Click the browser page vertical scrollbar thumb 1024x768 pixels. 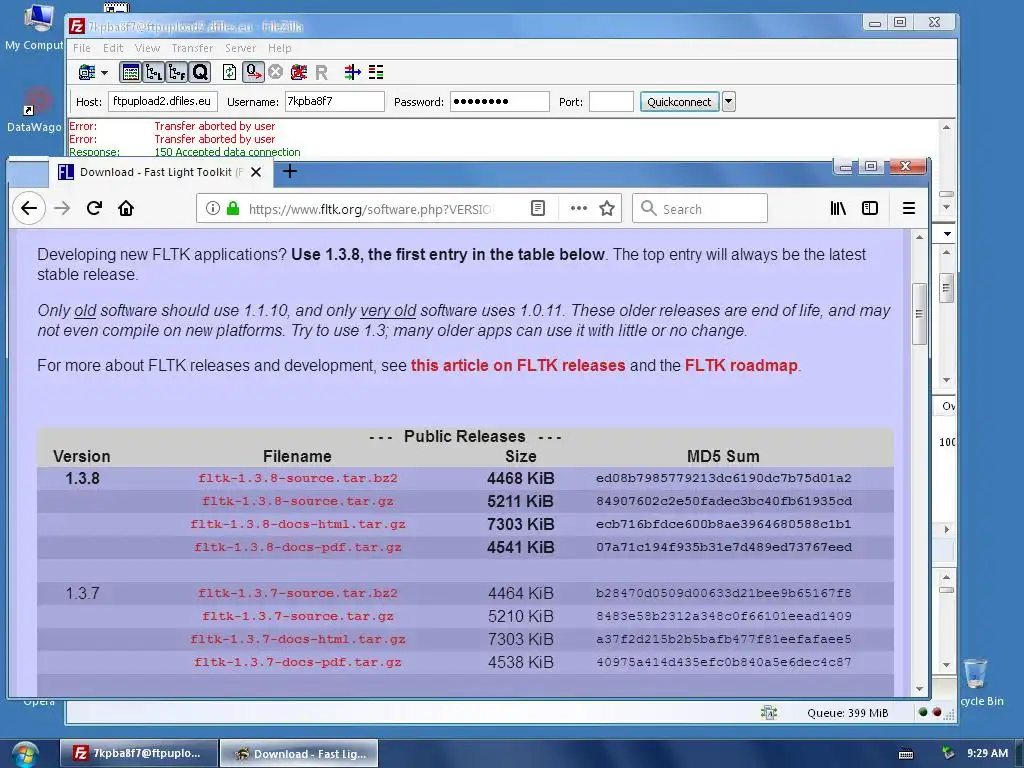tap(920, 313)
